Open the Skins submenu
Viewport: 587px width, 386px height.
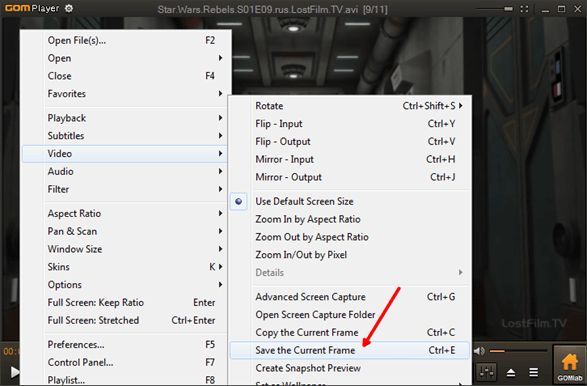pyautogui.click(x=125, y=267)
